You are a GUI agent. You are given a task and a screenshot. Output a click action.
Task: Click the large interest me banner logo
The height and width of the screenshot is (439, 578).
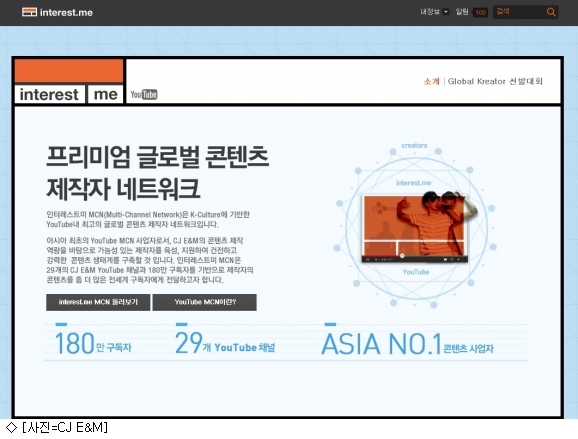69,81
